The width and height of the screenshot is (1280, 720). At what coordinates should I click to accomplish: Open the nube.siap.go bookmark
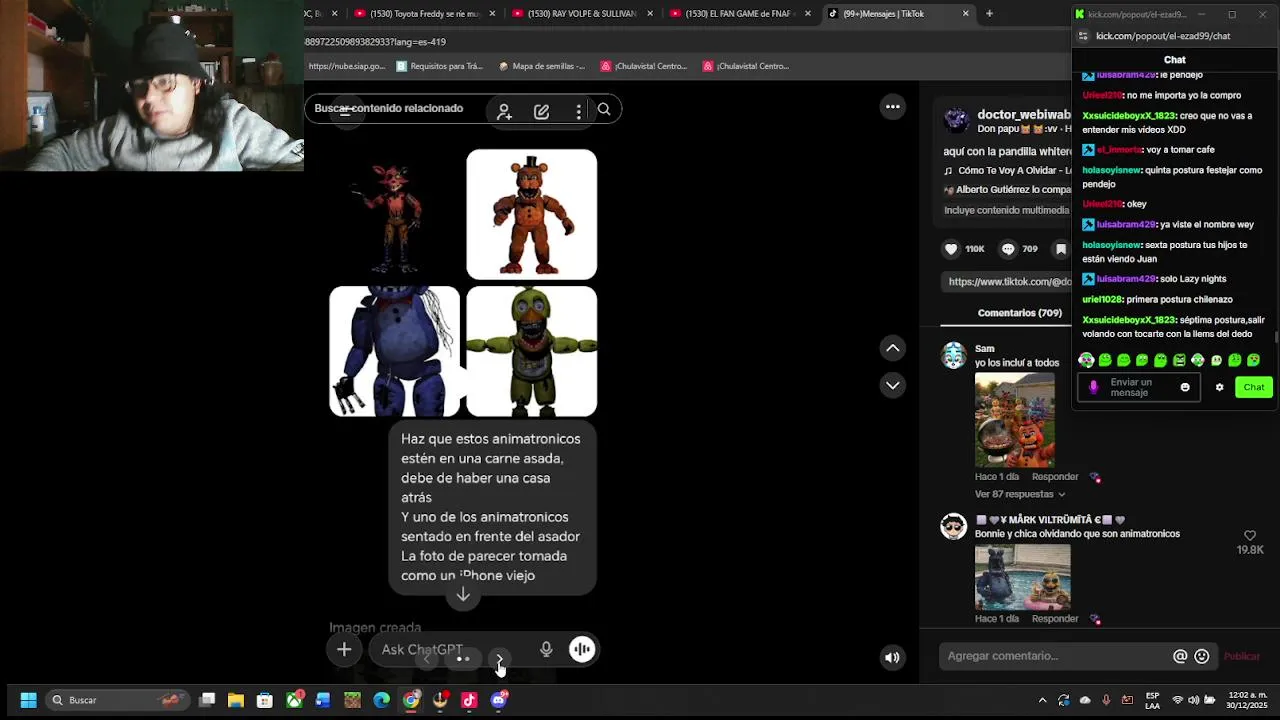pyautogui.click(x=346, y=66)
